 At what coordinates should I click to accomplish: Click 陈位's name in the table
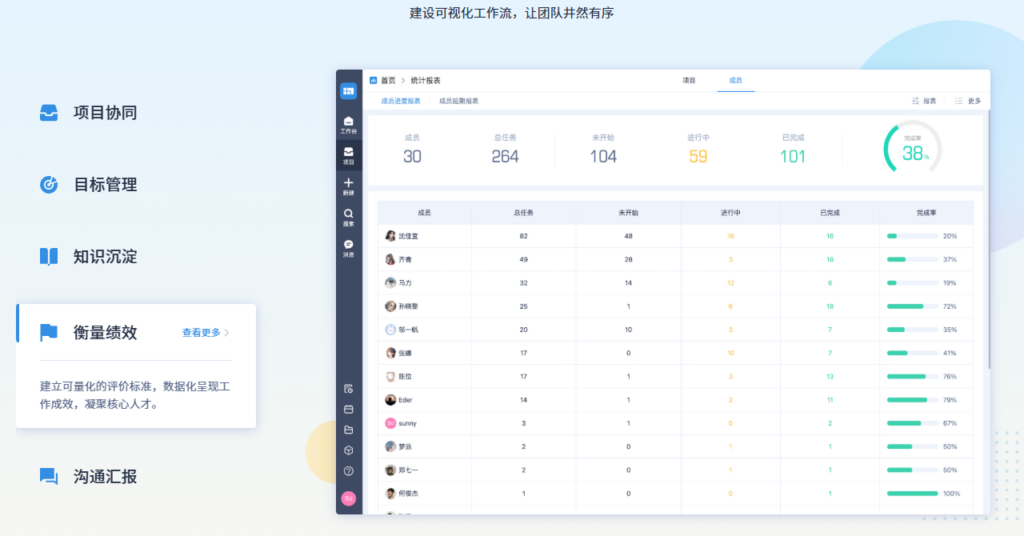click(406, 377)
